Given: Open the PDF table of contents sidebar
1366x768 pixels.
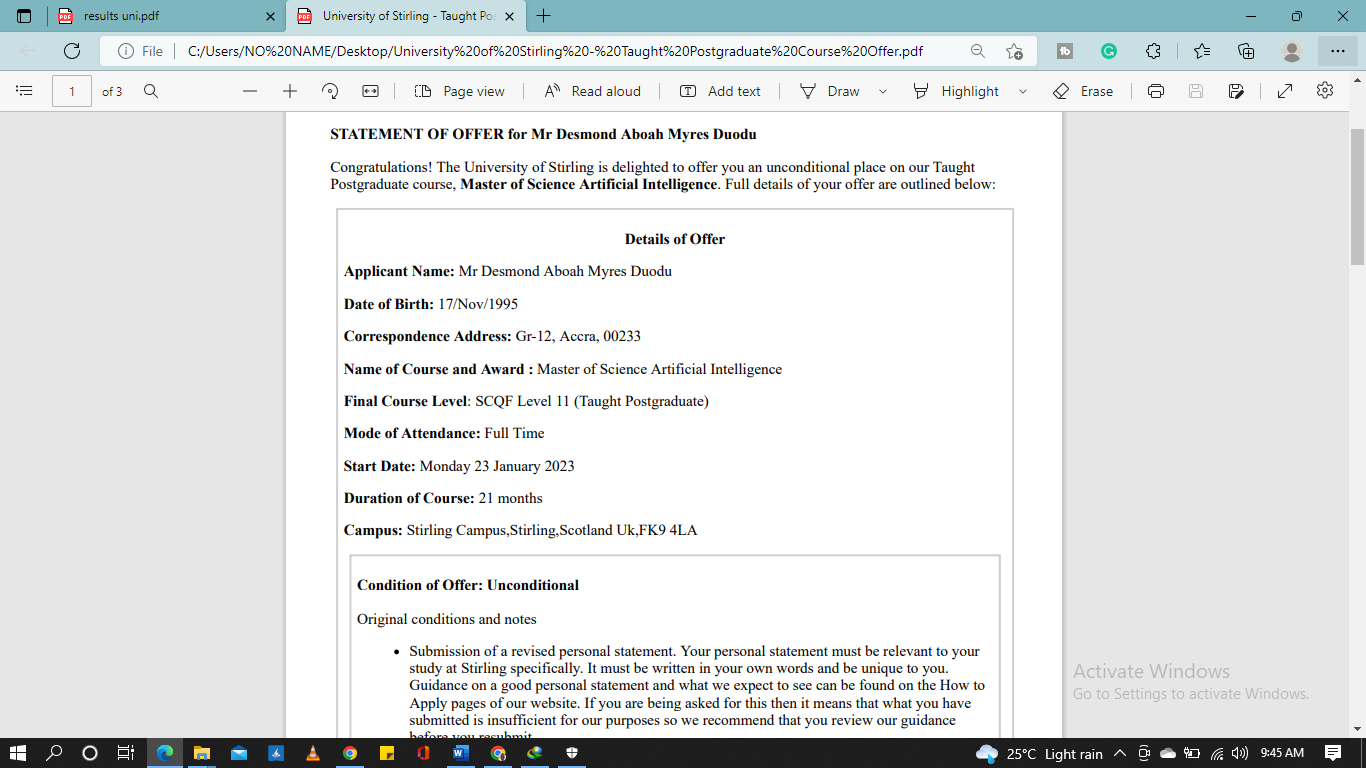Looking at the screenshot, I should coord(25,91).
